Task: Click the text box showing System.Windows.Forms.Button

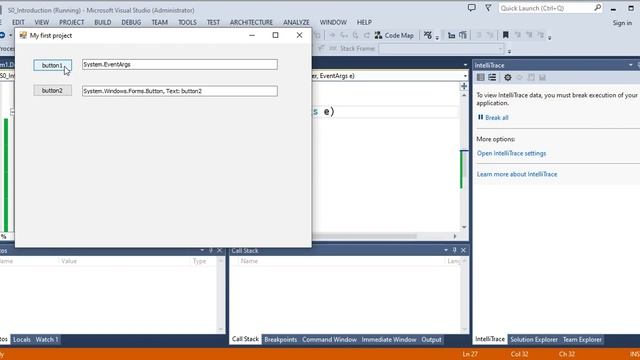Action: pyautogui.click(x=180, y=91)
